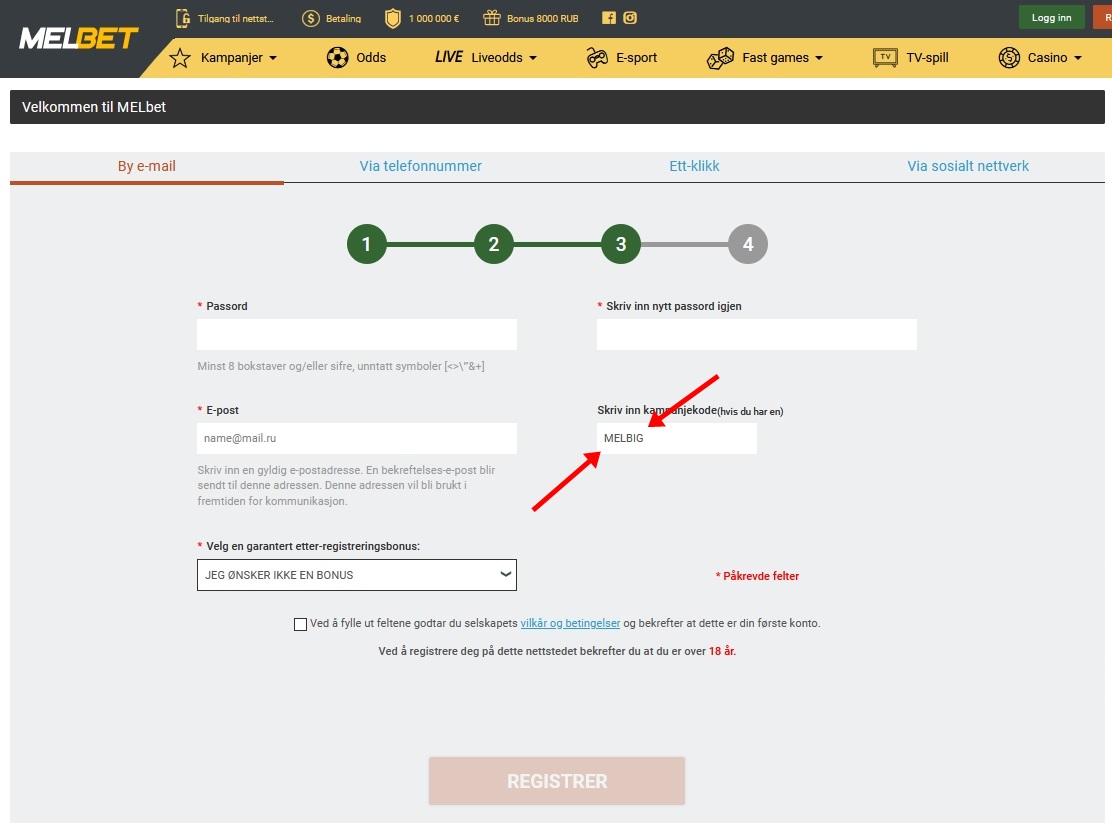Tick the terms and conditions checkbox
This screenshot has width=1112, height=823.
click(x=300, y=624)
